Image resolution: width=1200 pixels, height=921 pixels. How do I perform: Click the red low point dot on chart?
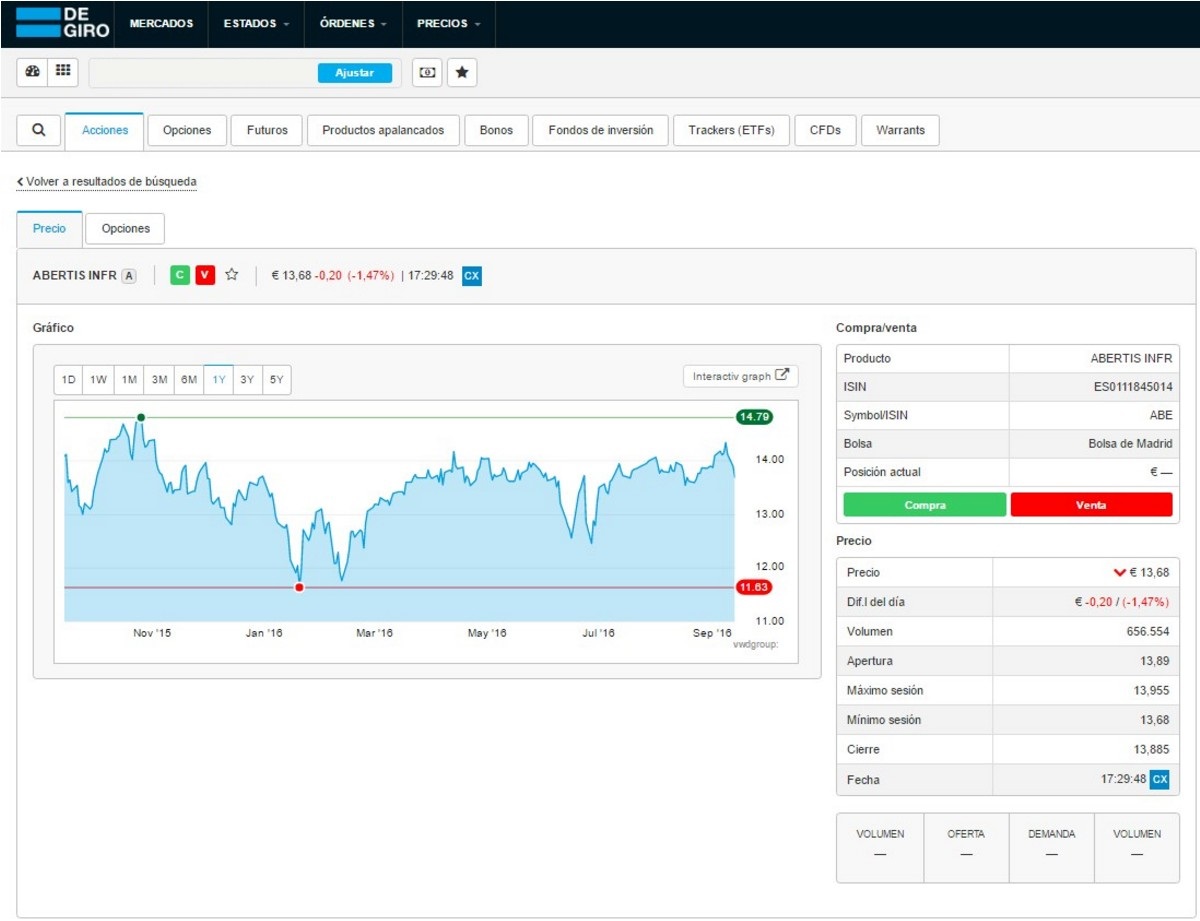click(299, 587)
